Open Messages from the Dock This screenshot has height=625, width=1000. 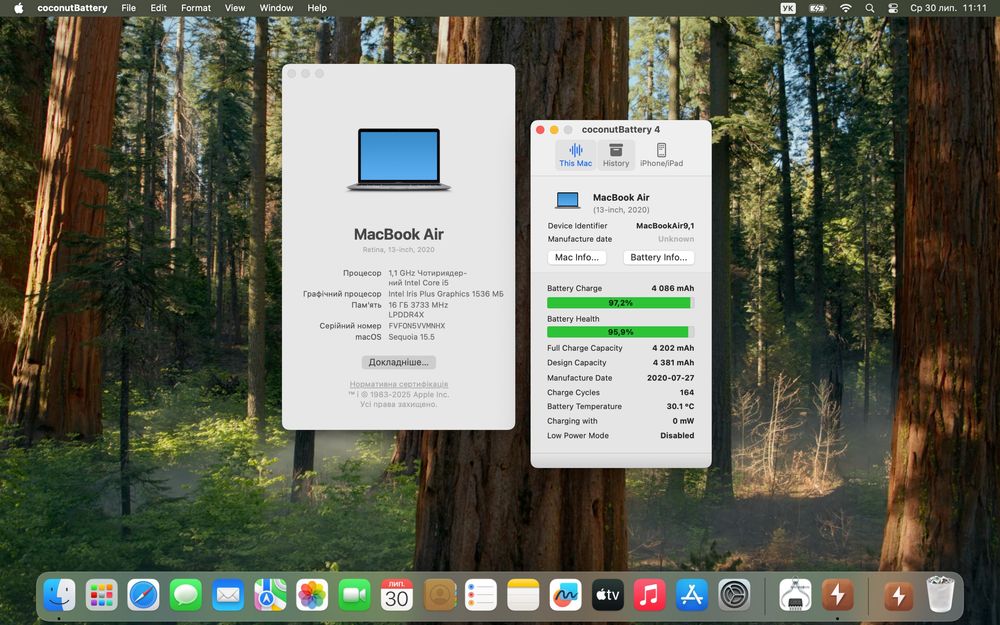[x=186, y=595]
